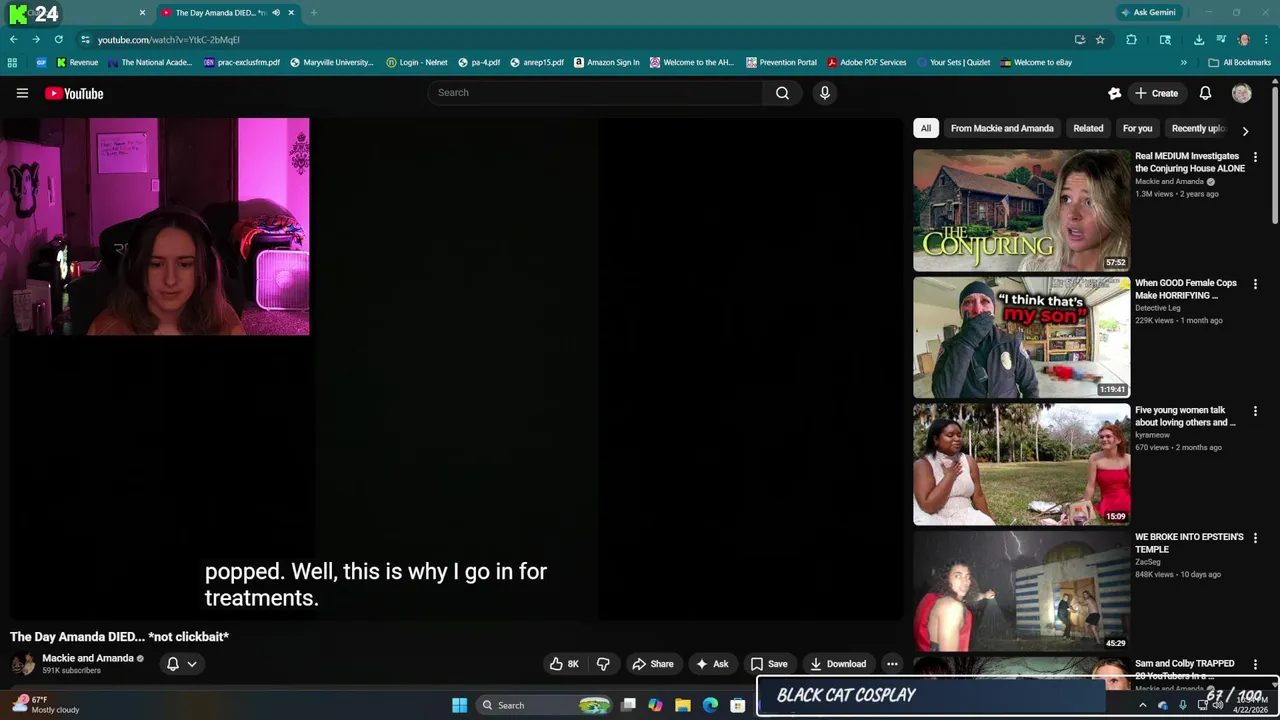
Task: Open Login - Nelnet bookmark
Action: (417, 62)
